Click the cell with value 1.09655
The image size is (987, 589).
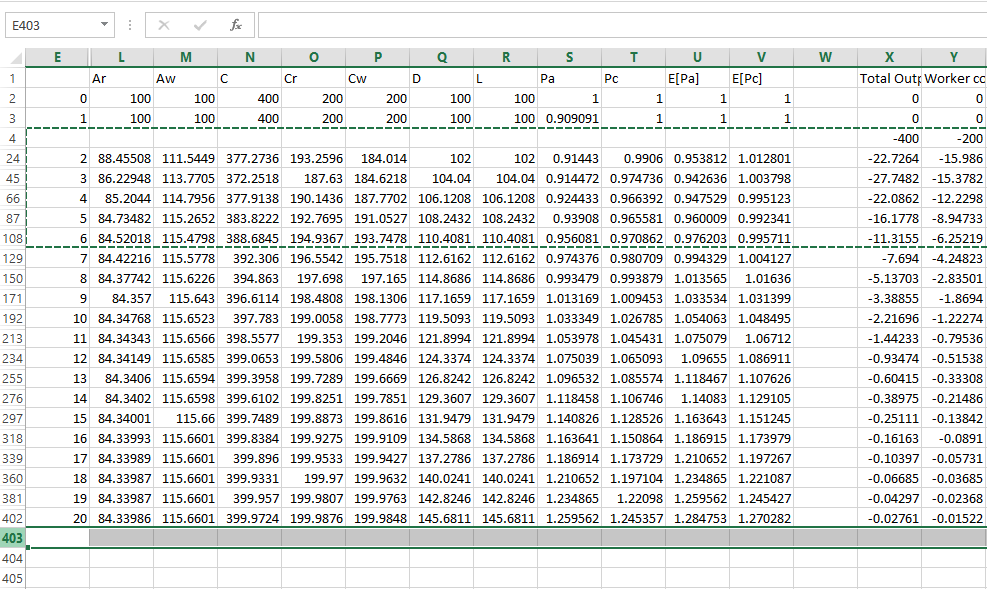[697, 359]
